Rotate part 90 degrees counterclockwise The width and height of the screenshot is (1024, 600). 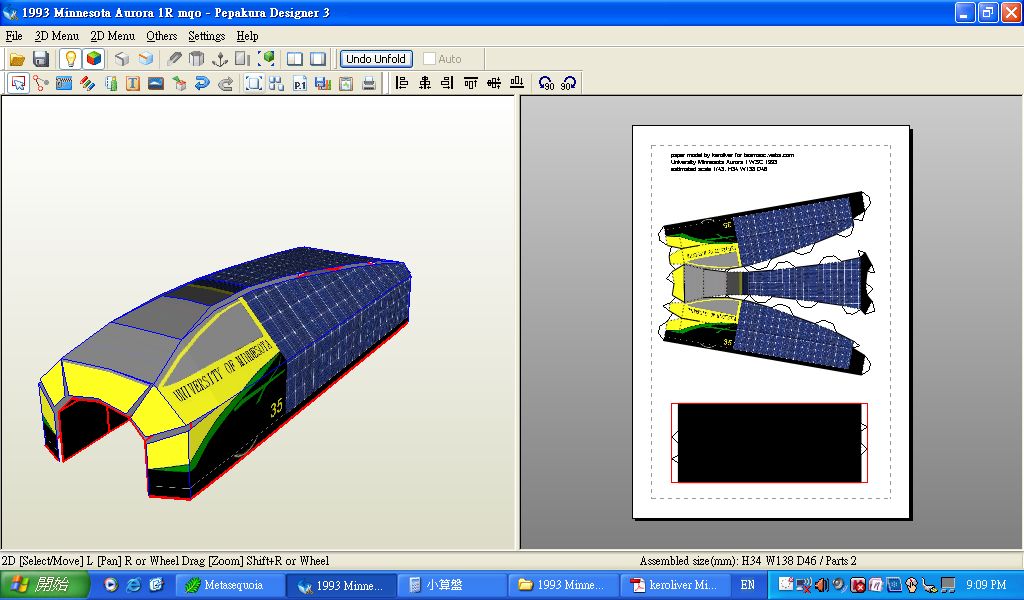546,84
